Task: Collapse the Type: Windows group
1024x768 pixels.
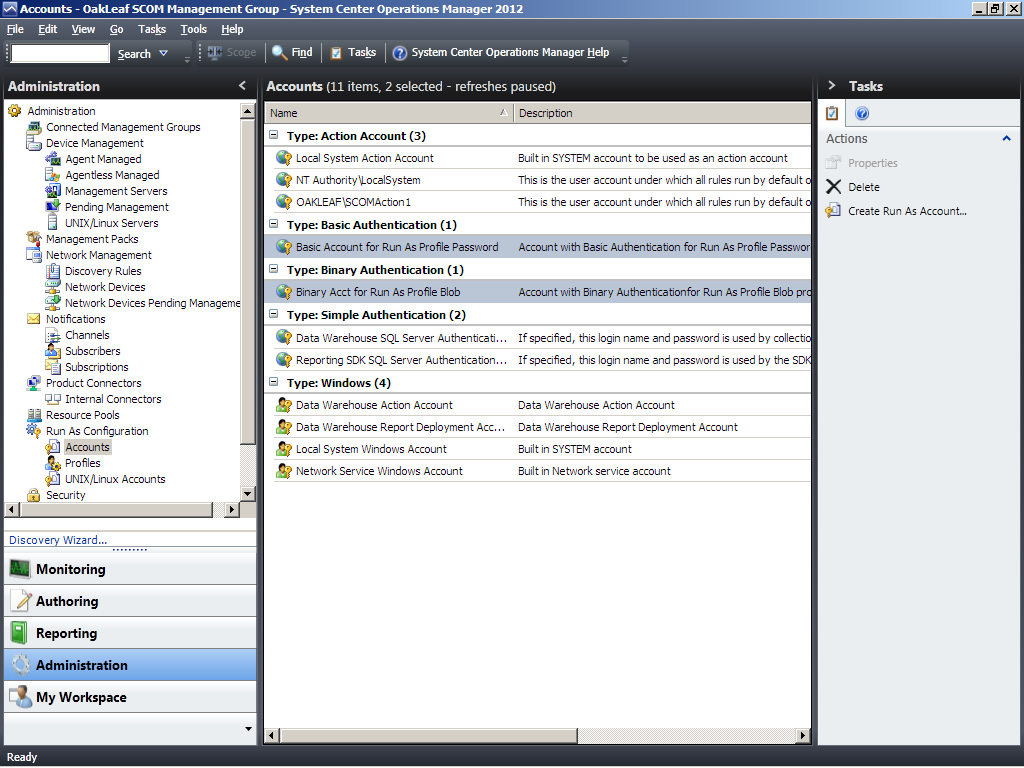Action: [x=274, y=382]
